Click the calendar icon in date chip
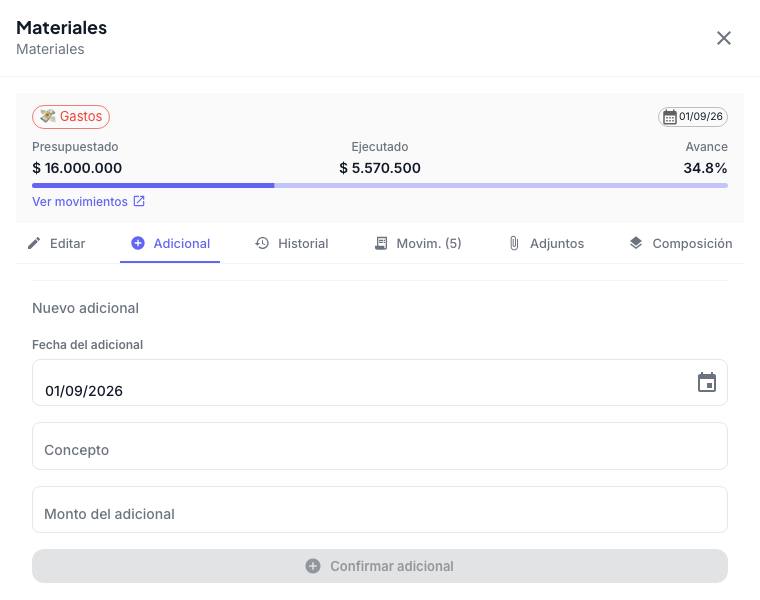The width and height of the screenshot is (760, 600). tap(669, 117)
